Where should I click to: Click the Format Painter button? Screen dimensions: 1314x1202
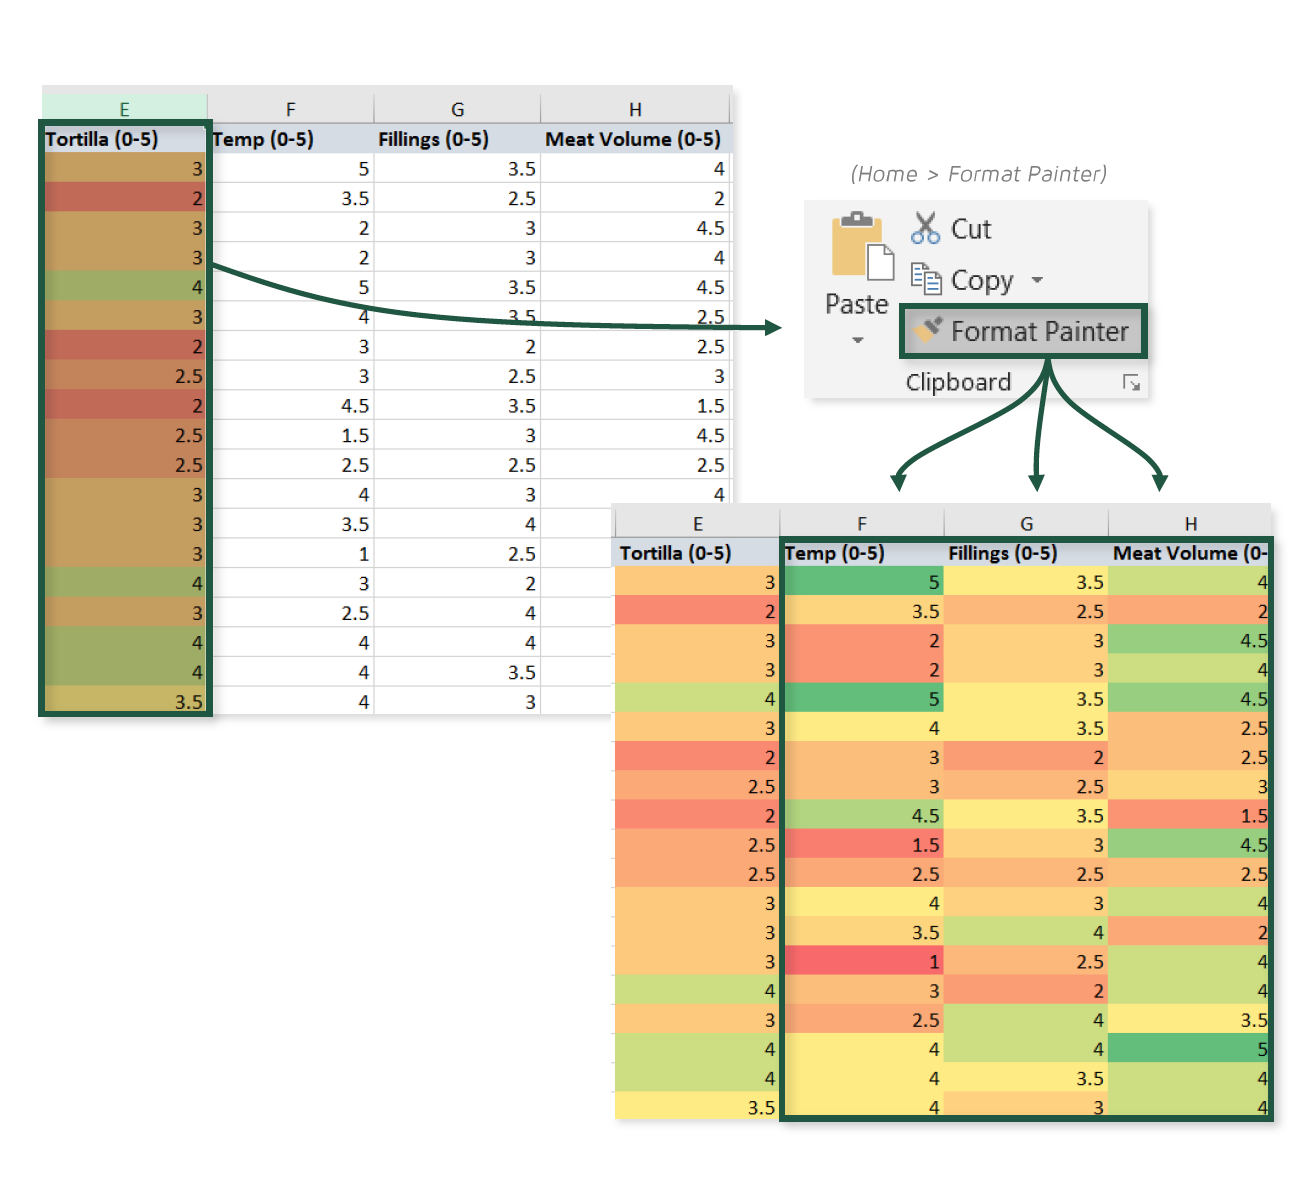pyautogui.click(x=1023, y=331)
